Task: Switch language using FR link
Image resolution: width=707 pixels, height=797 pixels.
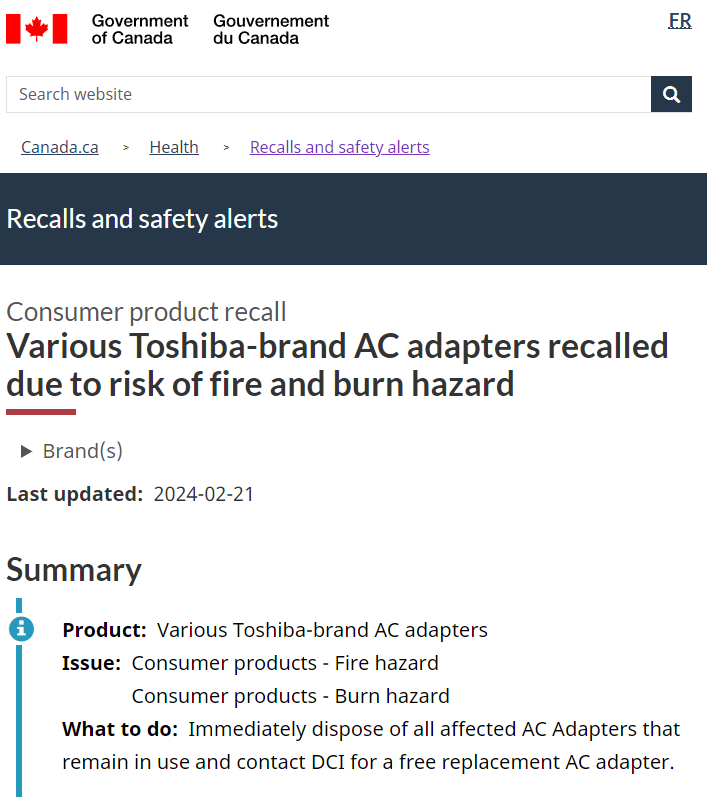Action: 680,21
